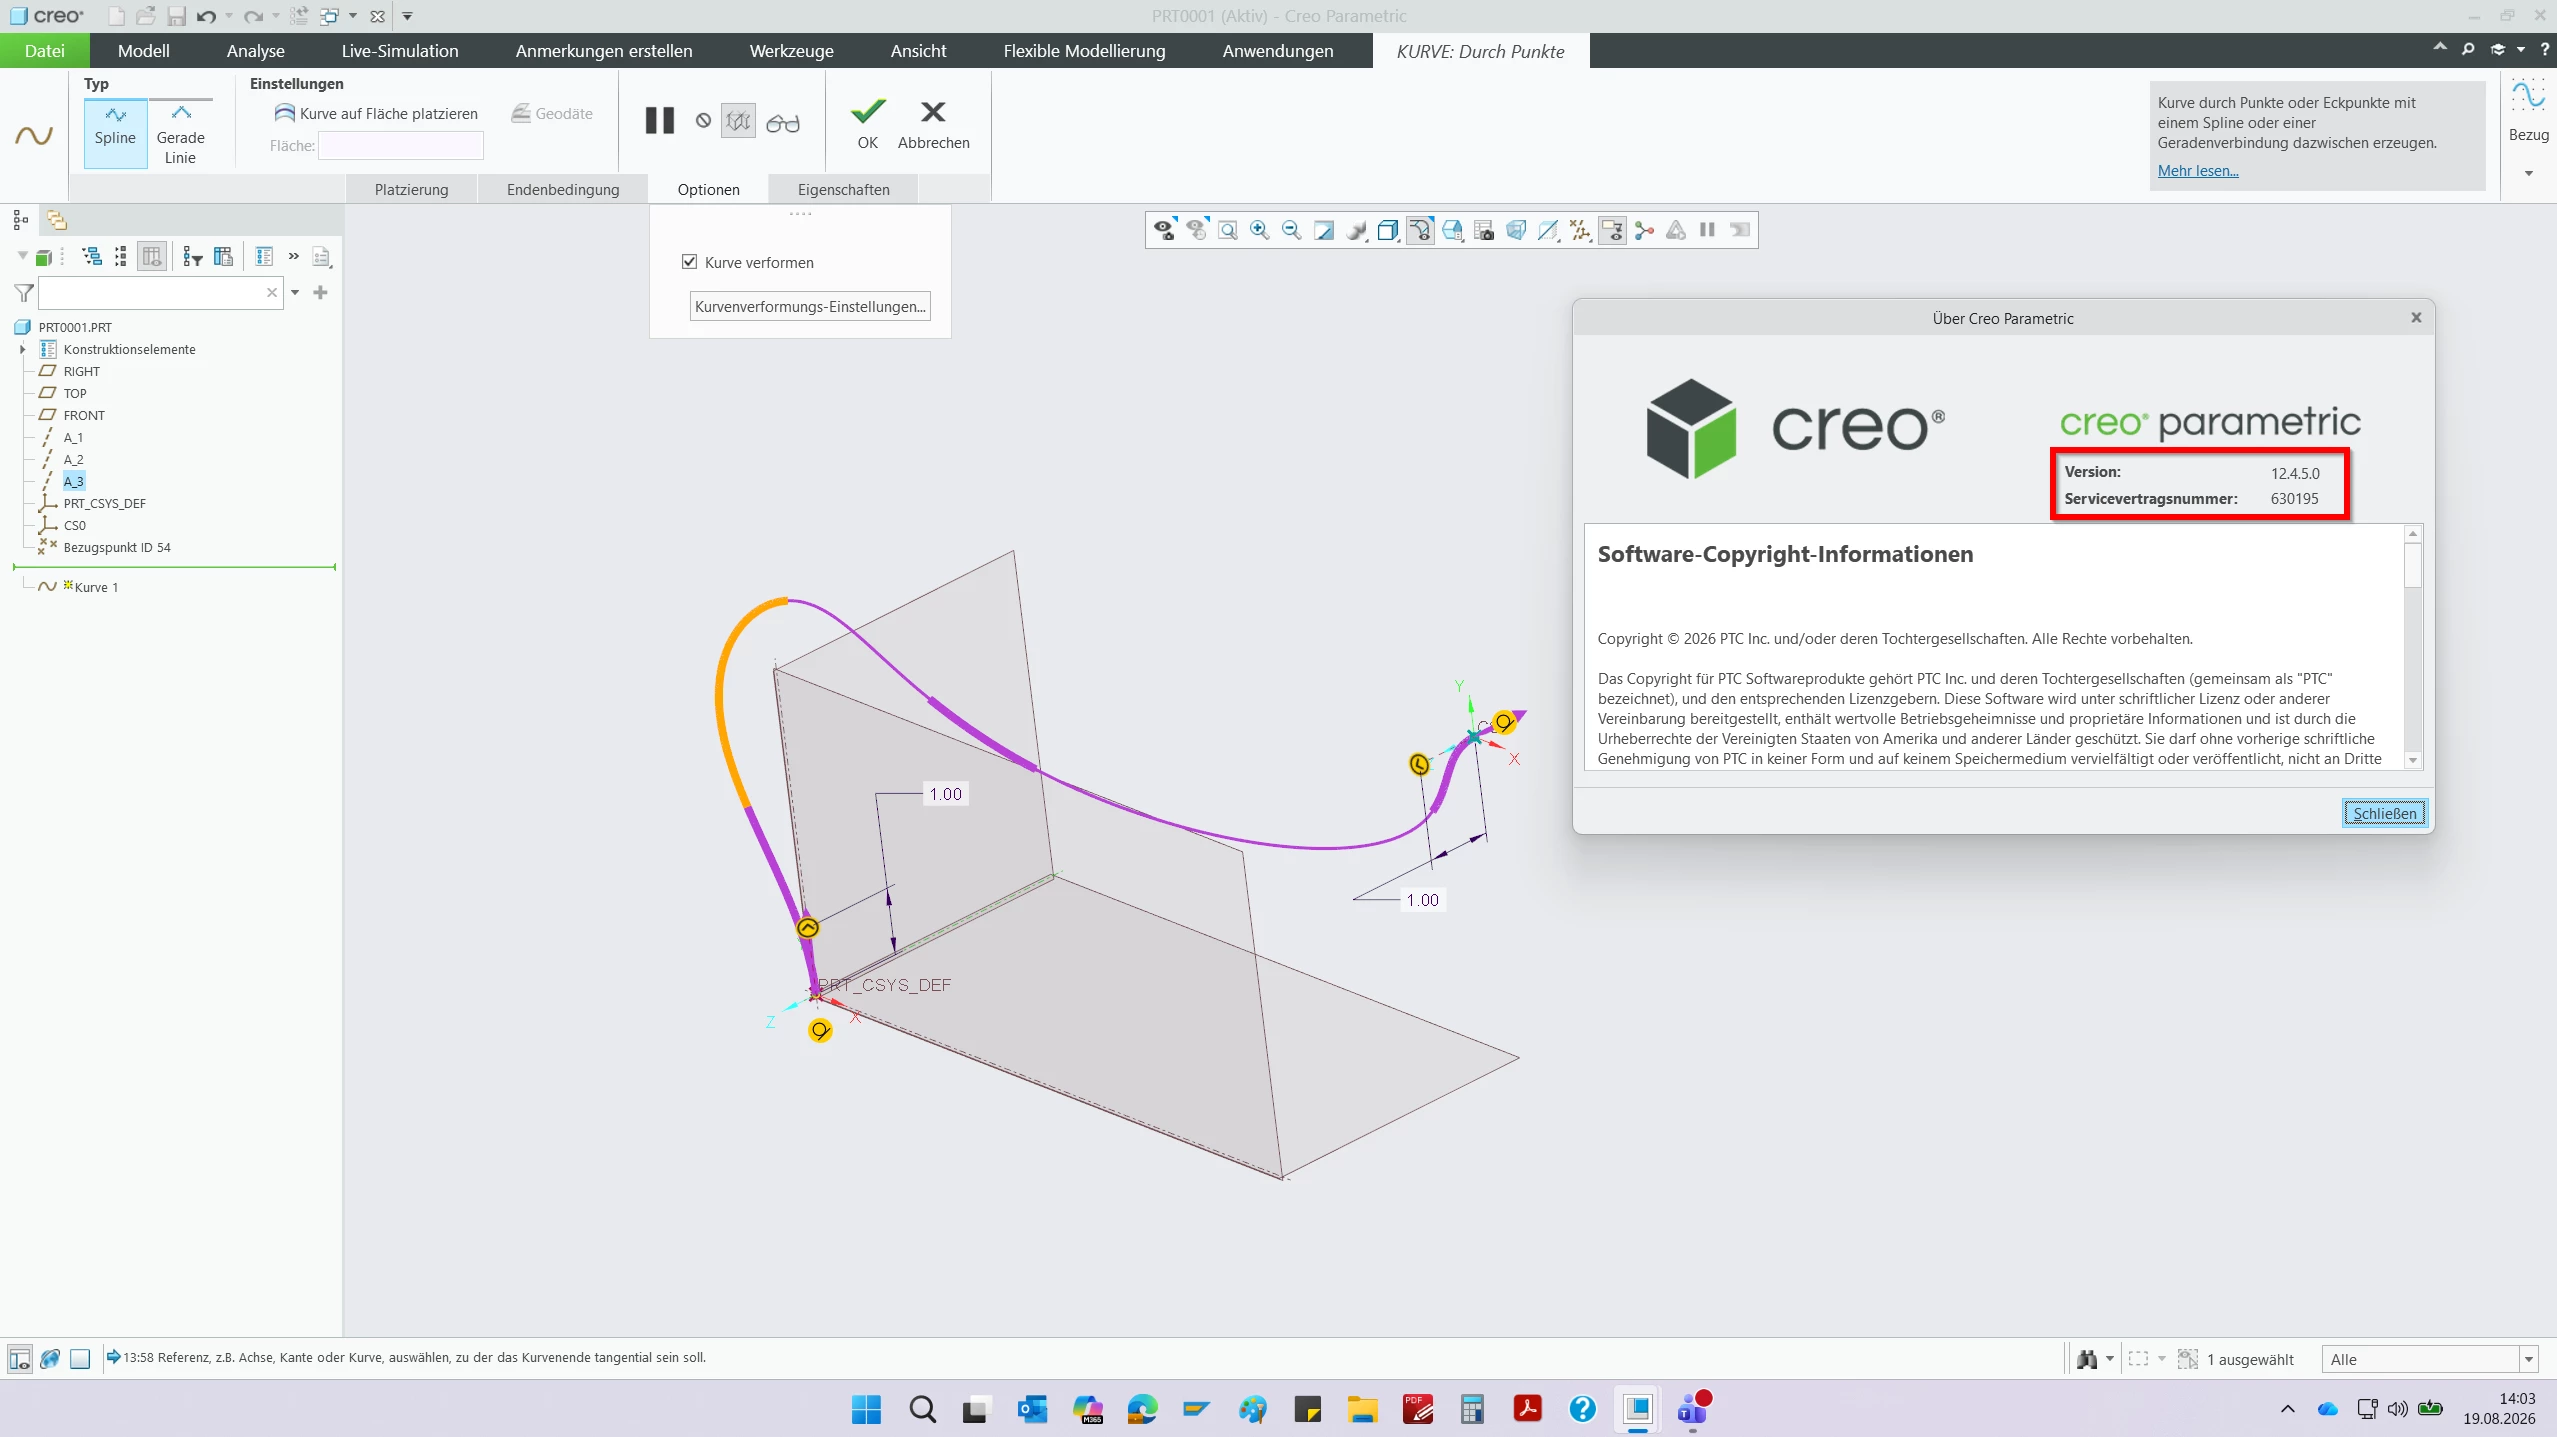Select the Spline curve type

(x=115, y=133)
